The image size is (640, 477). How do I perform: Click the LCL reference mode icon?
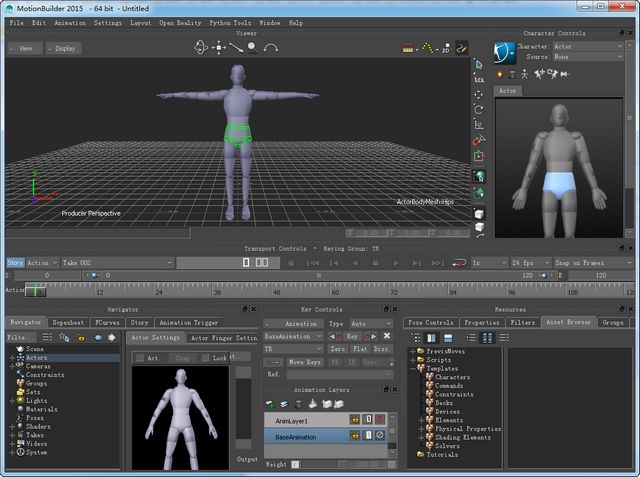(x=479, y=79)
